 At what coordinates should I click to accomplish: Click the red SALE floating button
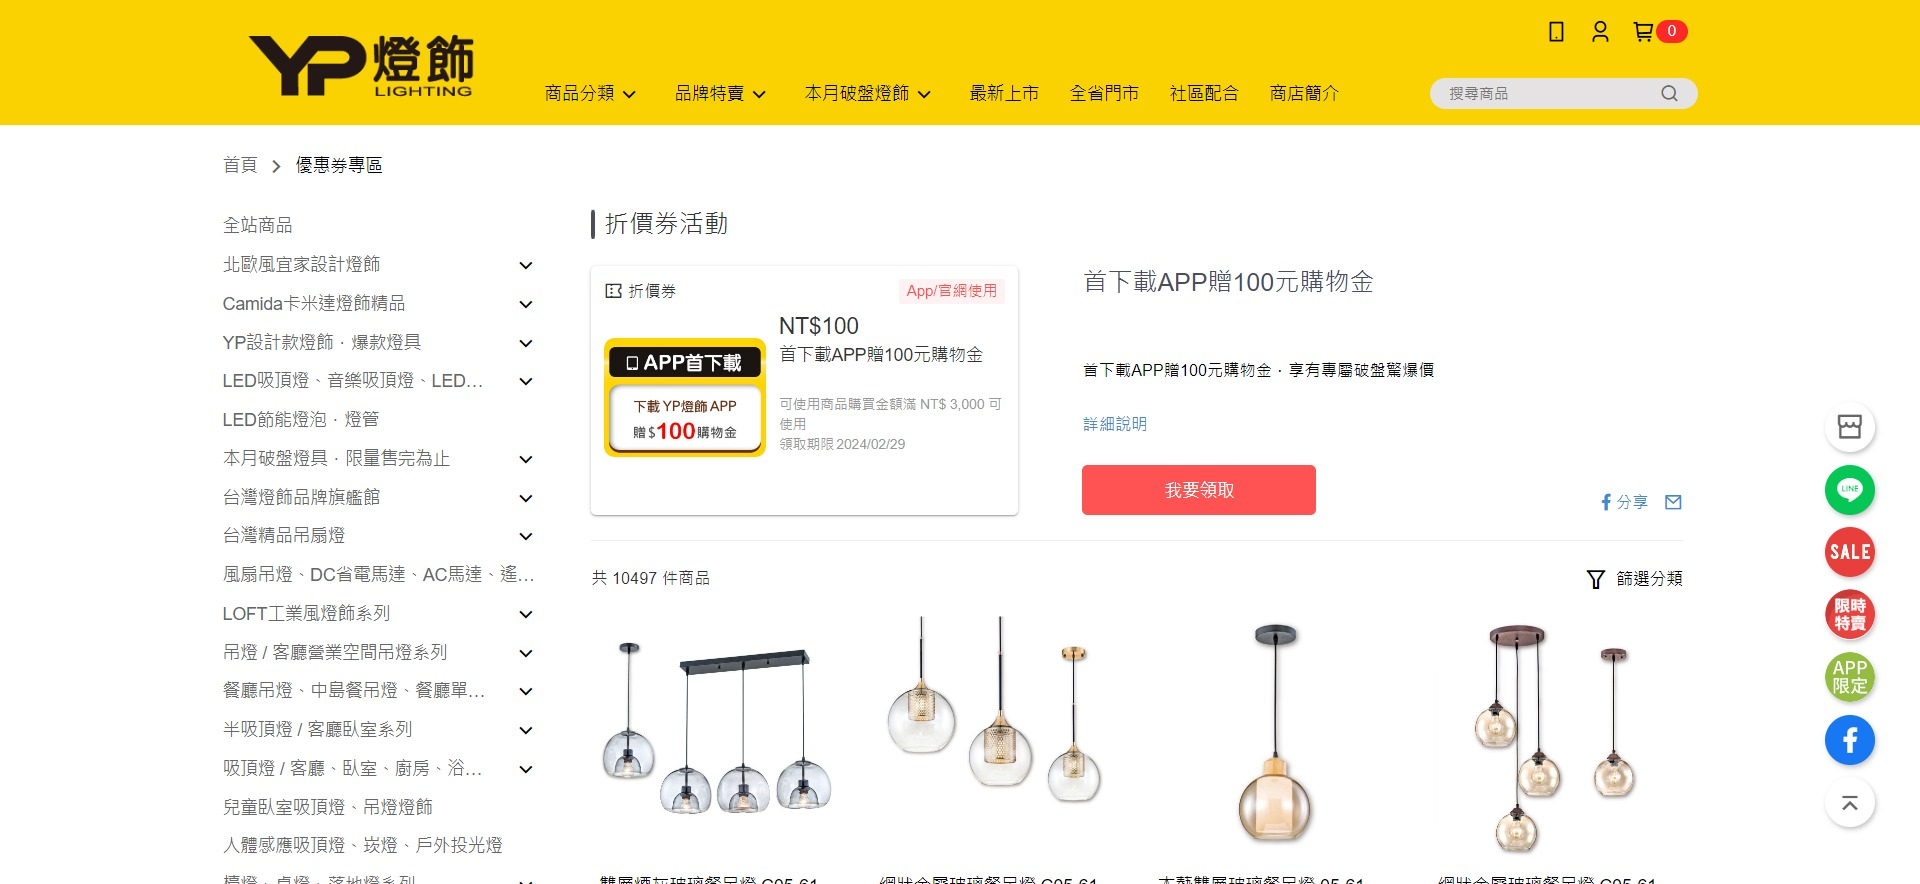(x=1850, y=552)
